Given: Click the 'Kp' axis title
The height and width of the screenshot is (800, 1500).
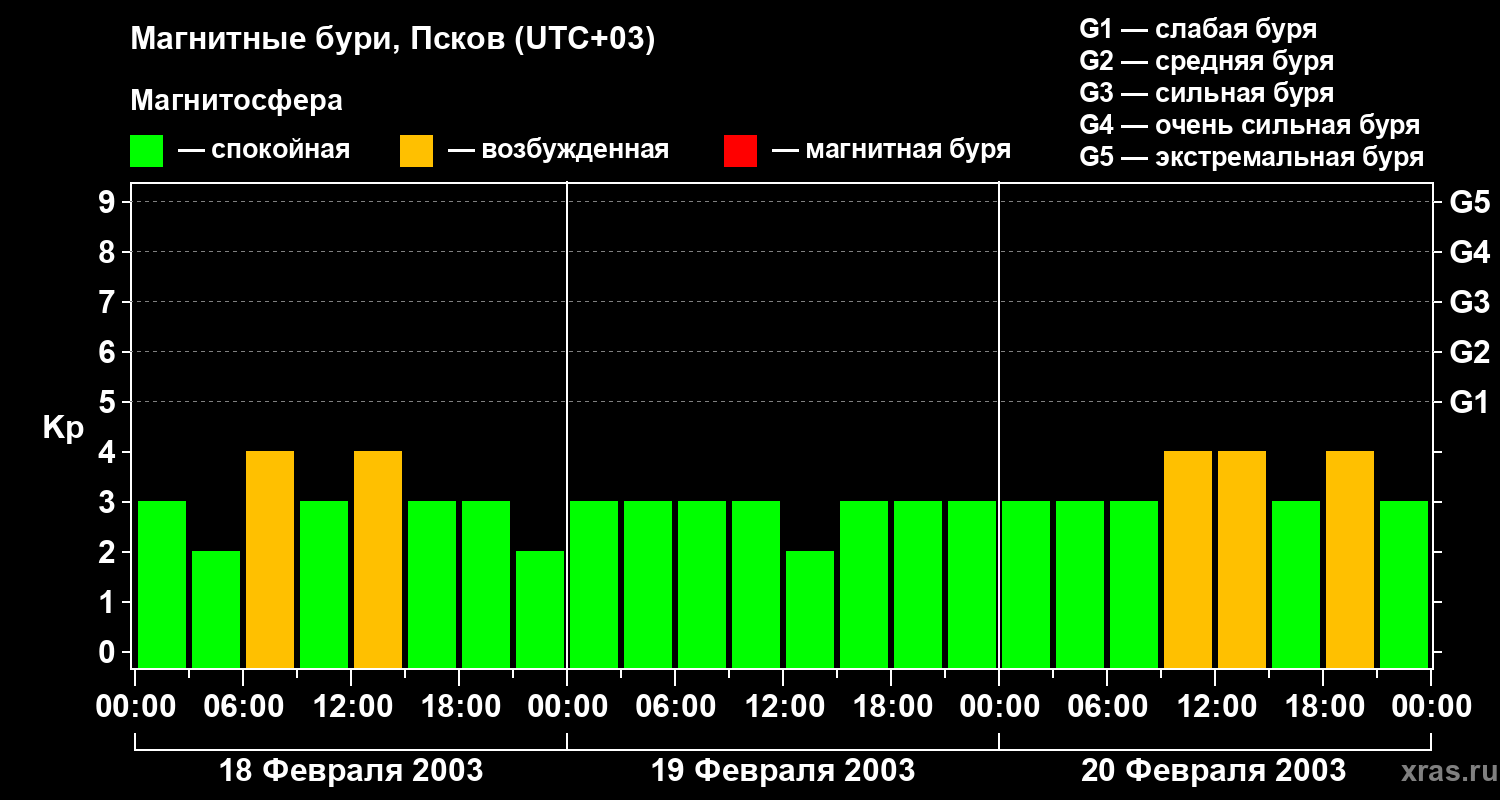Looking at the screenshot, I should coord(63,428).
